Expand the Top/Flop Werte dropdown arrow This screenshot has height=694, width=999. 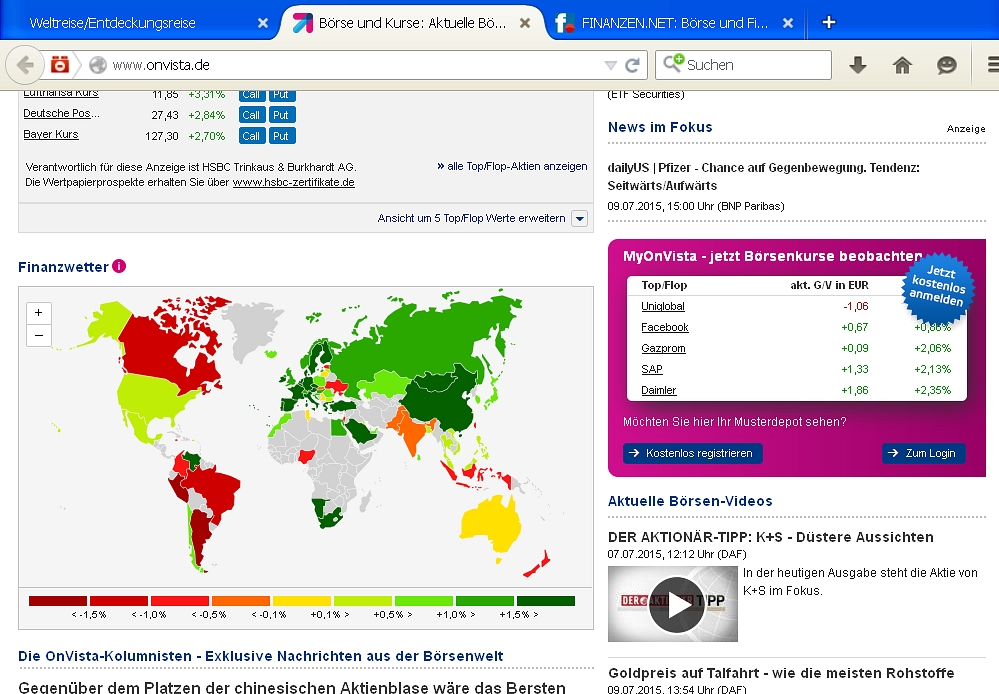(579, 219)
